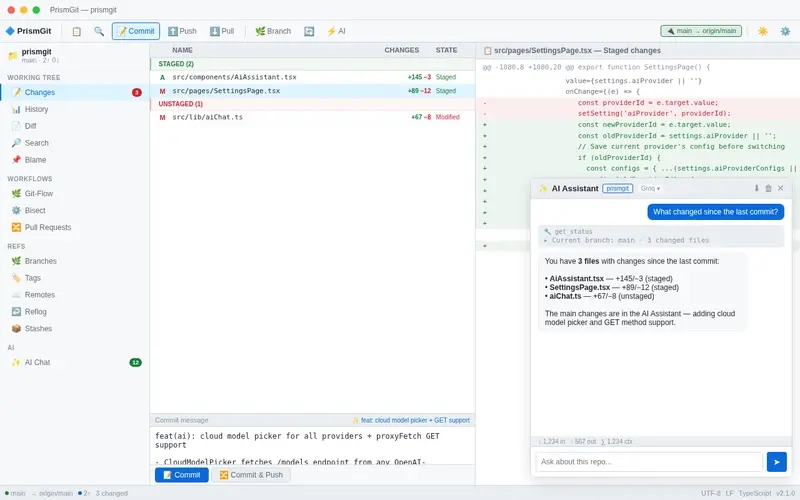Close the AI Assistant panel
The height and width of the screenshot is (500, 800).
(781, 188)
